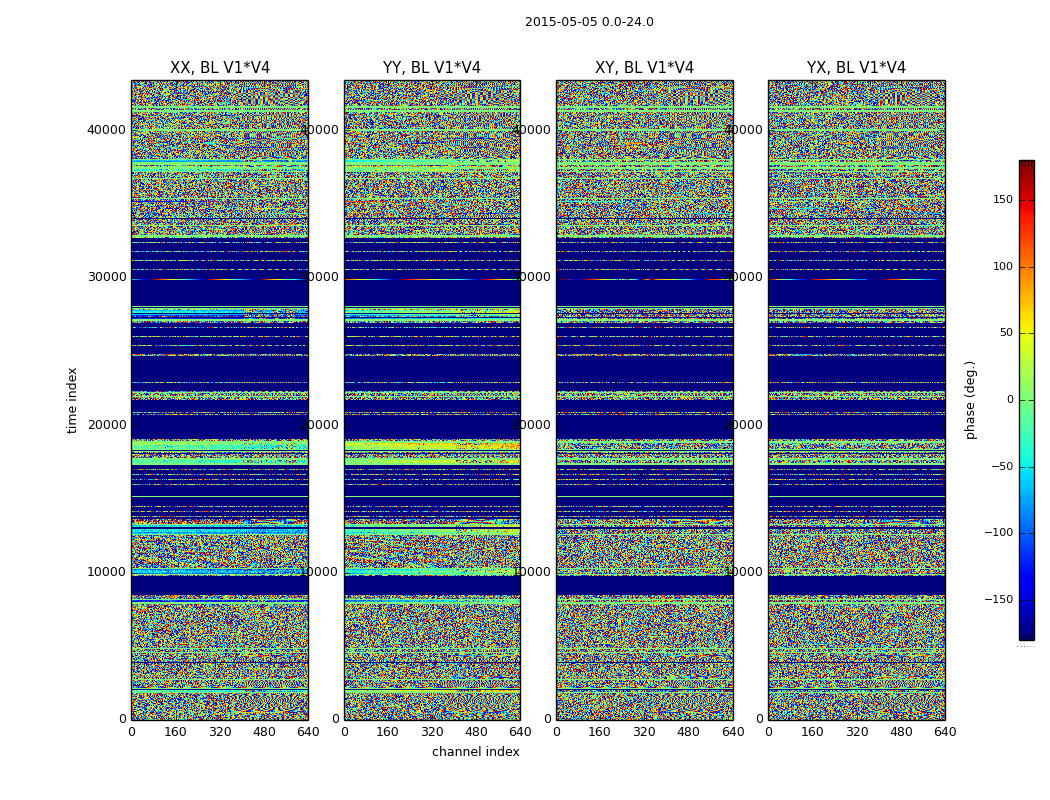
Task: Click the colorbar tick label −150
Action: (998, 599)
